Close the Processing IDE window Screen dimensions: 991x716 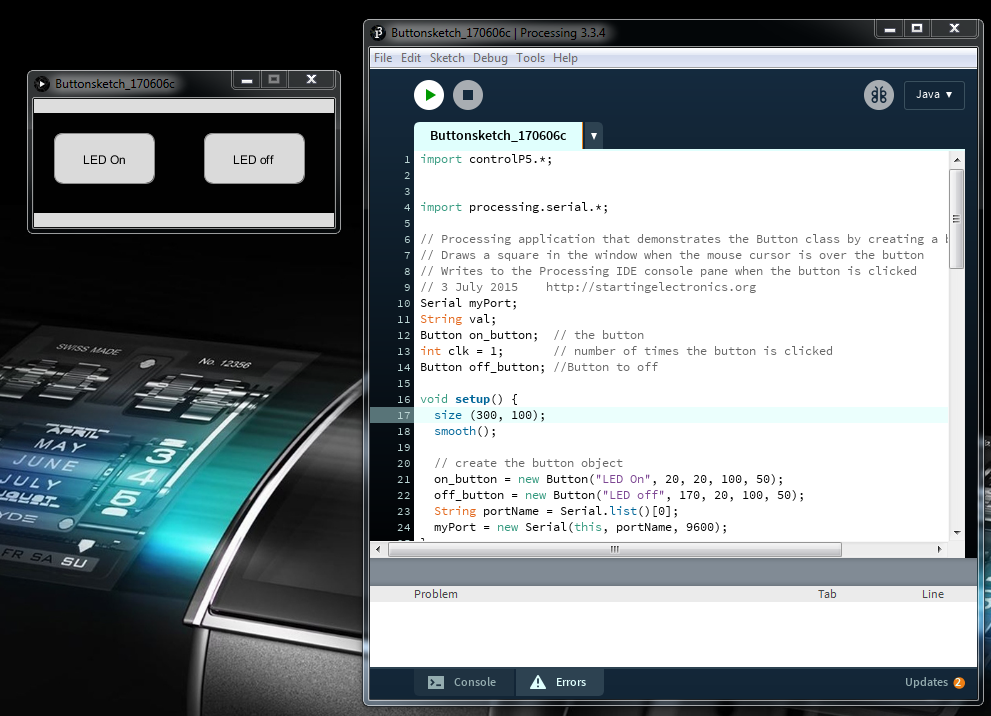(954, 29)
